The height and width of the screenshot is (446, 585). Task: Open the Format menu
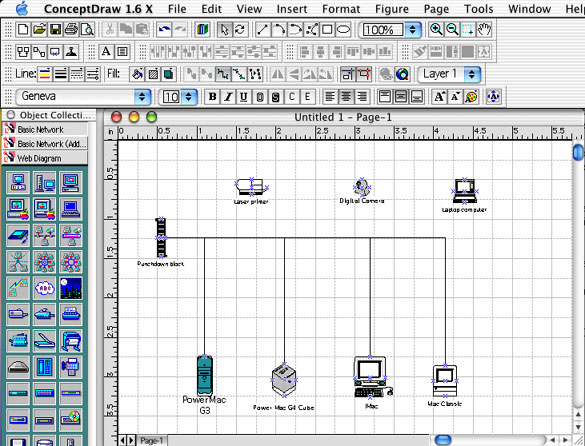pyautogui.click(x=341, y=9)
